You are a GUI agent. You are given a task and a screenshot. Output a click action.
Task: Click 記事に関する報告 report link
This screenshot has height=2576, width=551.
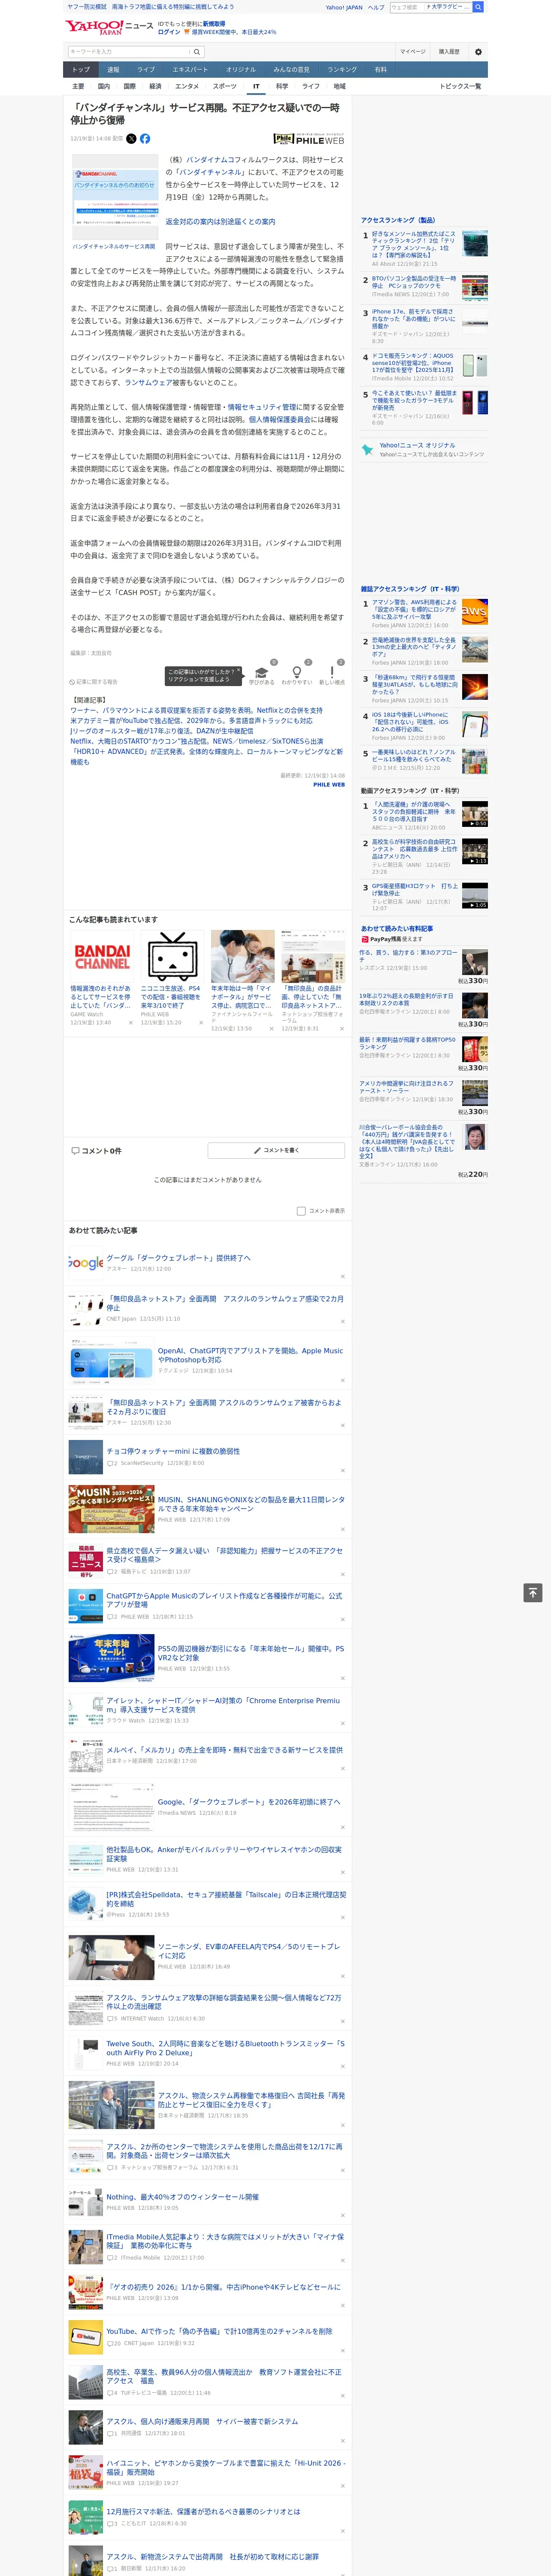click(94, 682)
